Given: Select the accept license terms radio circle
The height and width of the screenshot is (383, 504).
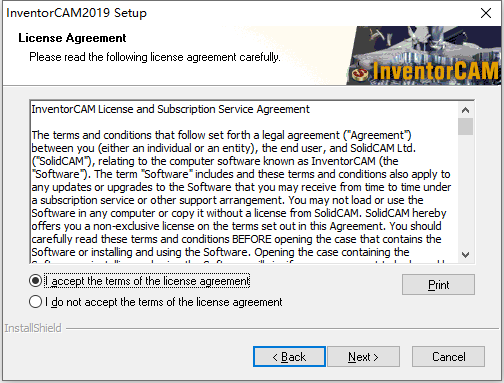Looking at the screenshot, I should pos(35,281).
